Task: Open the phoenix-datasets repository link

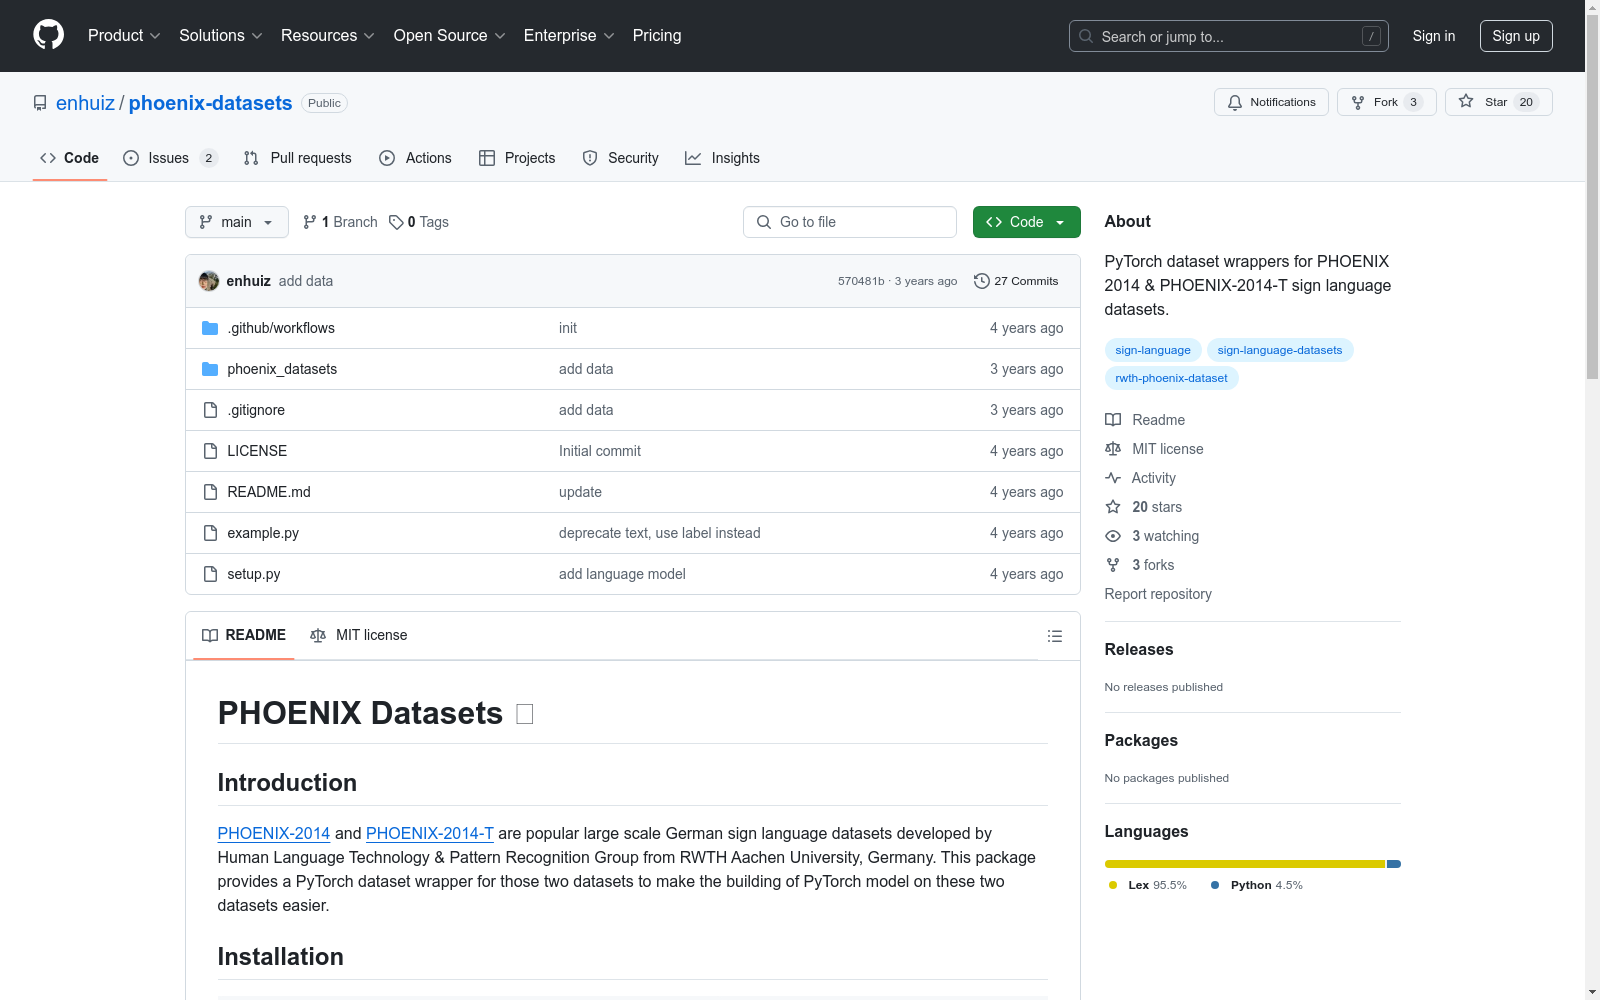Action: pyautogui.click(x=210, y=103)
